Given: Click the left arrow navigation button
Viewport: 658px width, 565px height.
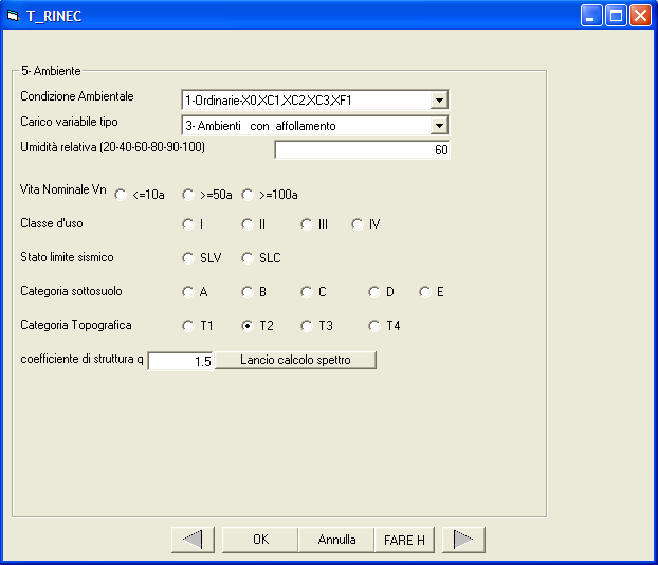Looking at the screenshot, I should pyautogui.click(x=193, y=539).
